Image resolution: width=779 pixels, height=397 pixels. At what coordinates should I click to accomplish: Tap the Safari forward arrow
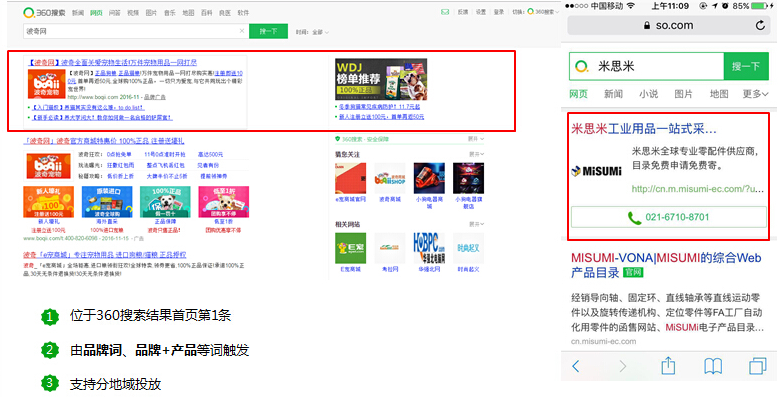click(x=623, y=366)
